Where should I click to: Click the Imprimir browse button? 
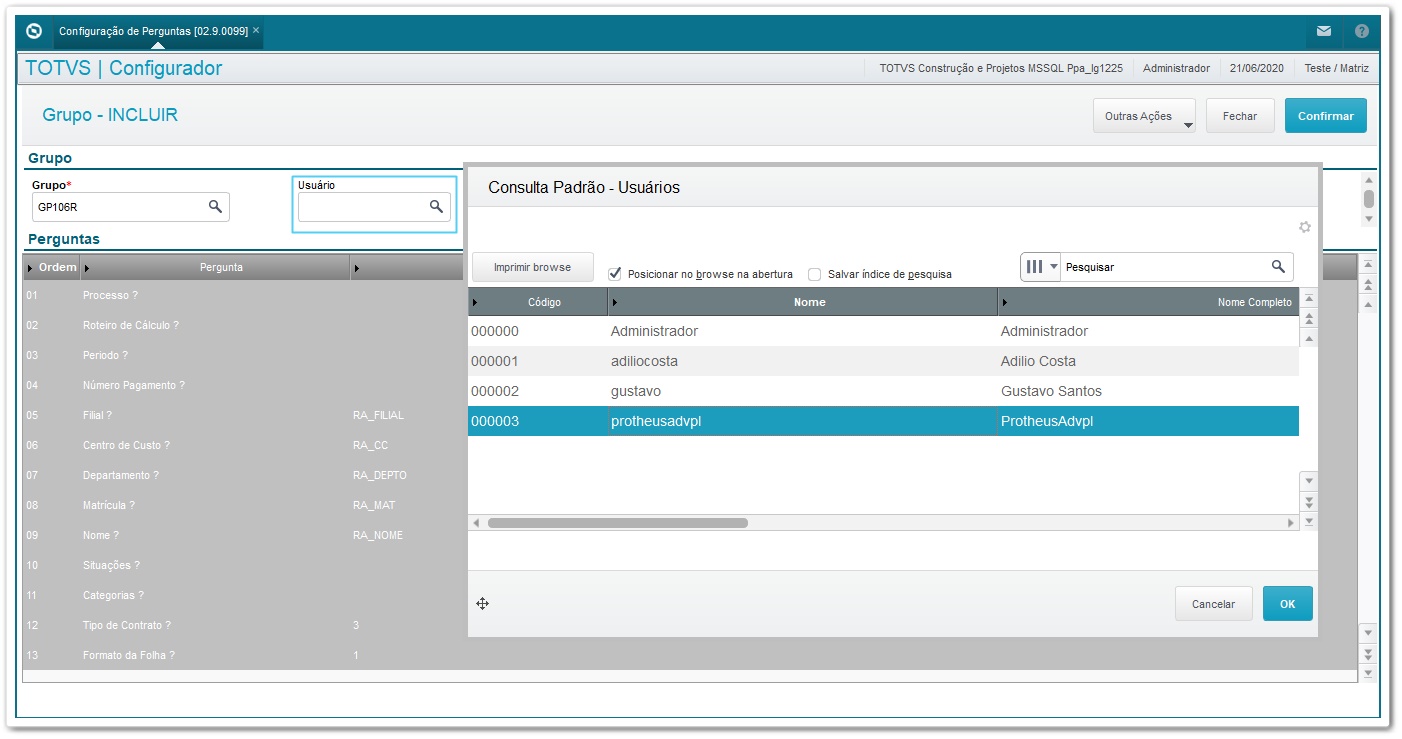[x=532, y=267]
